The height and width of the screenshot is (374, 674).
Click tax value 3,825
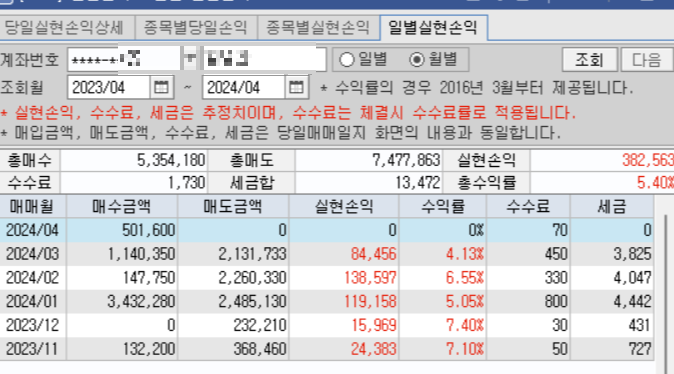(632, 254)
